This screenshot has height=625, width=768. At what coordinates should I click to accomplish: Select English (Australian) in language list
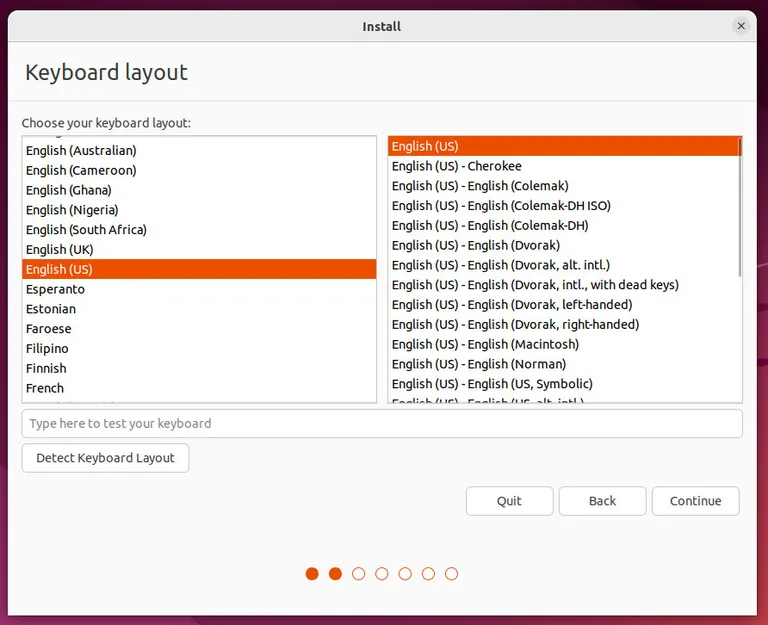(x=199, y=150)
